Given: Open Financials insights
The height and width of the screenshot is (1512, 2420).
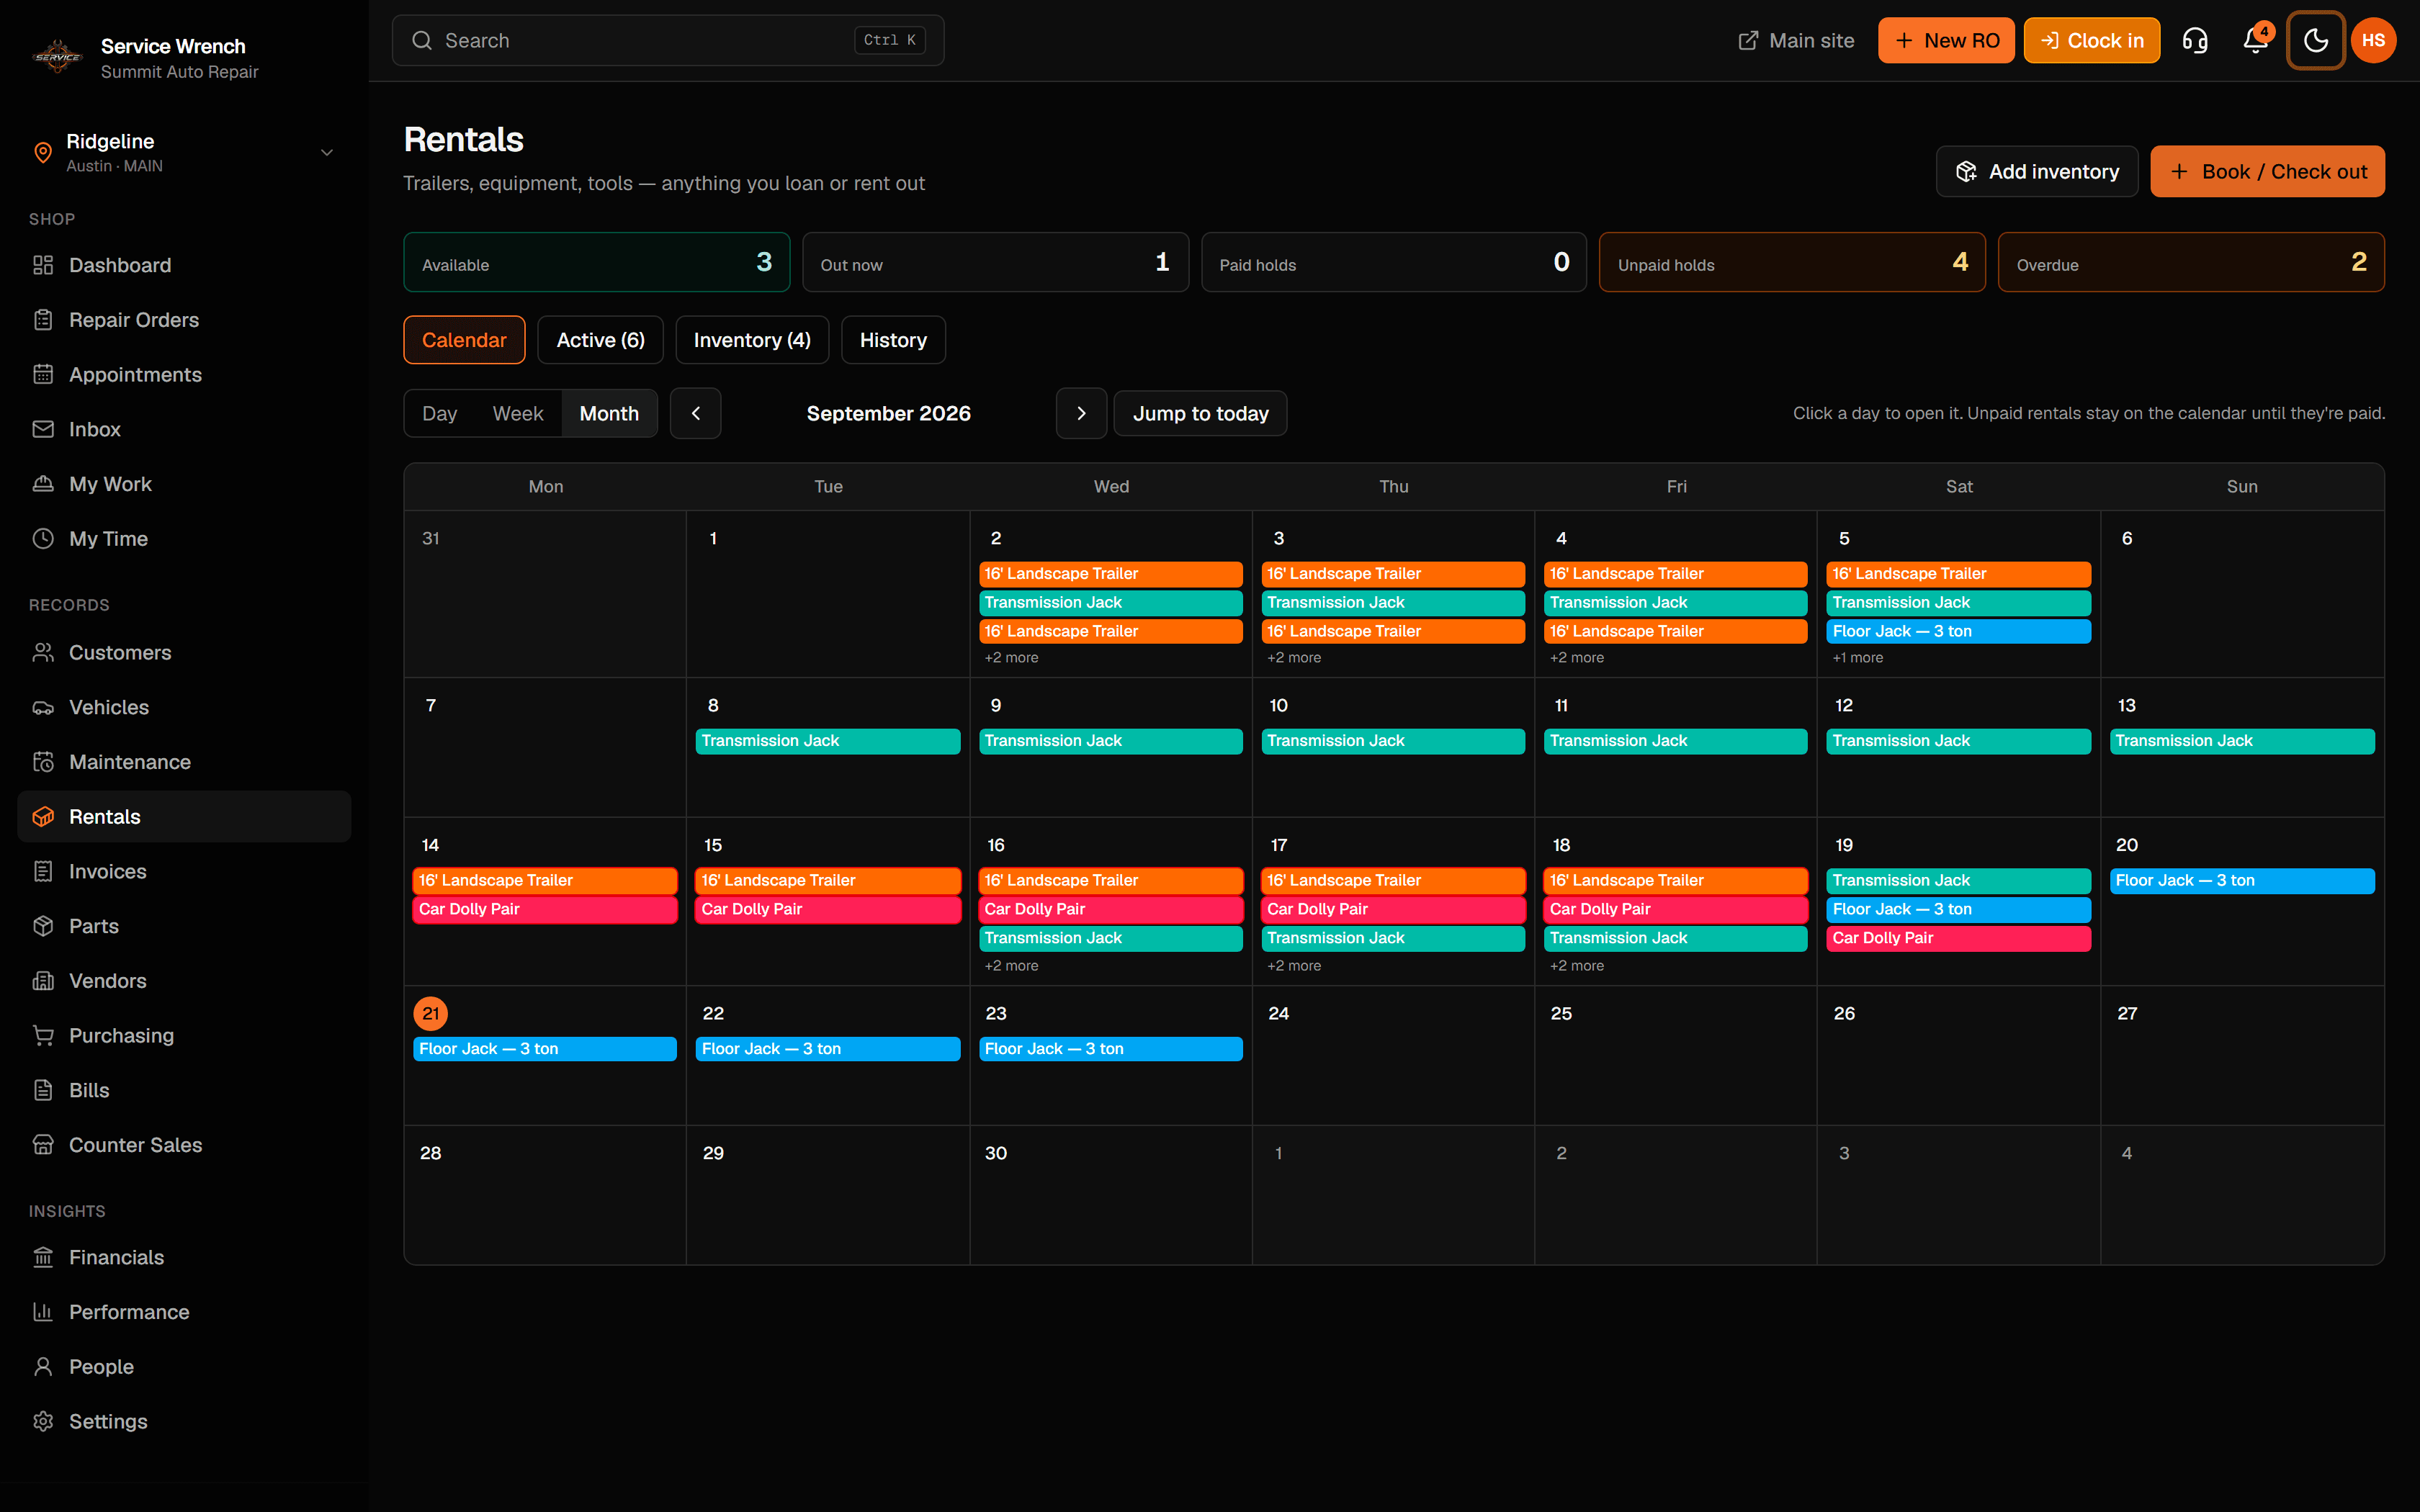Looking at the screenshot, I should click(184, 1257).
